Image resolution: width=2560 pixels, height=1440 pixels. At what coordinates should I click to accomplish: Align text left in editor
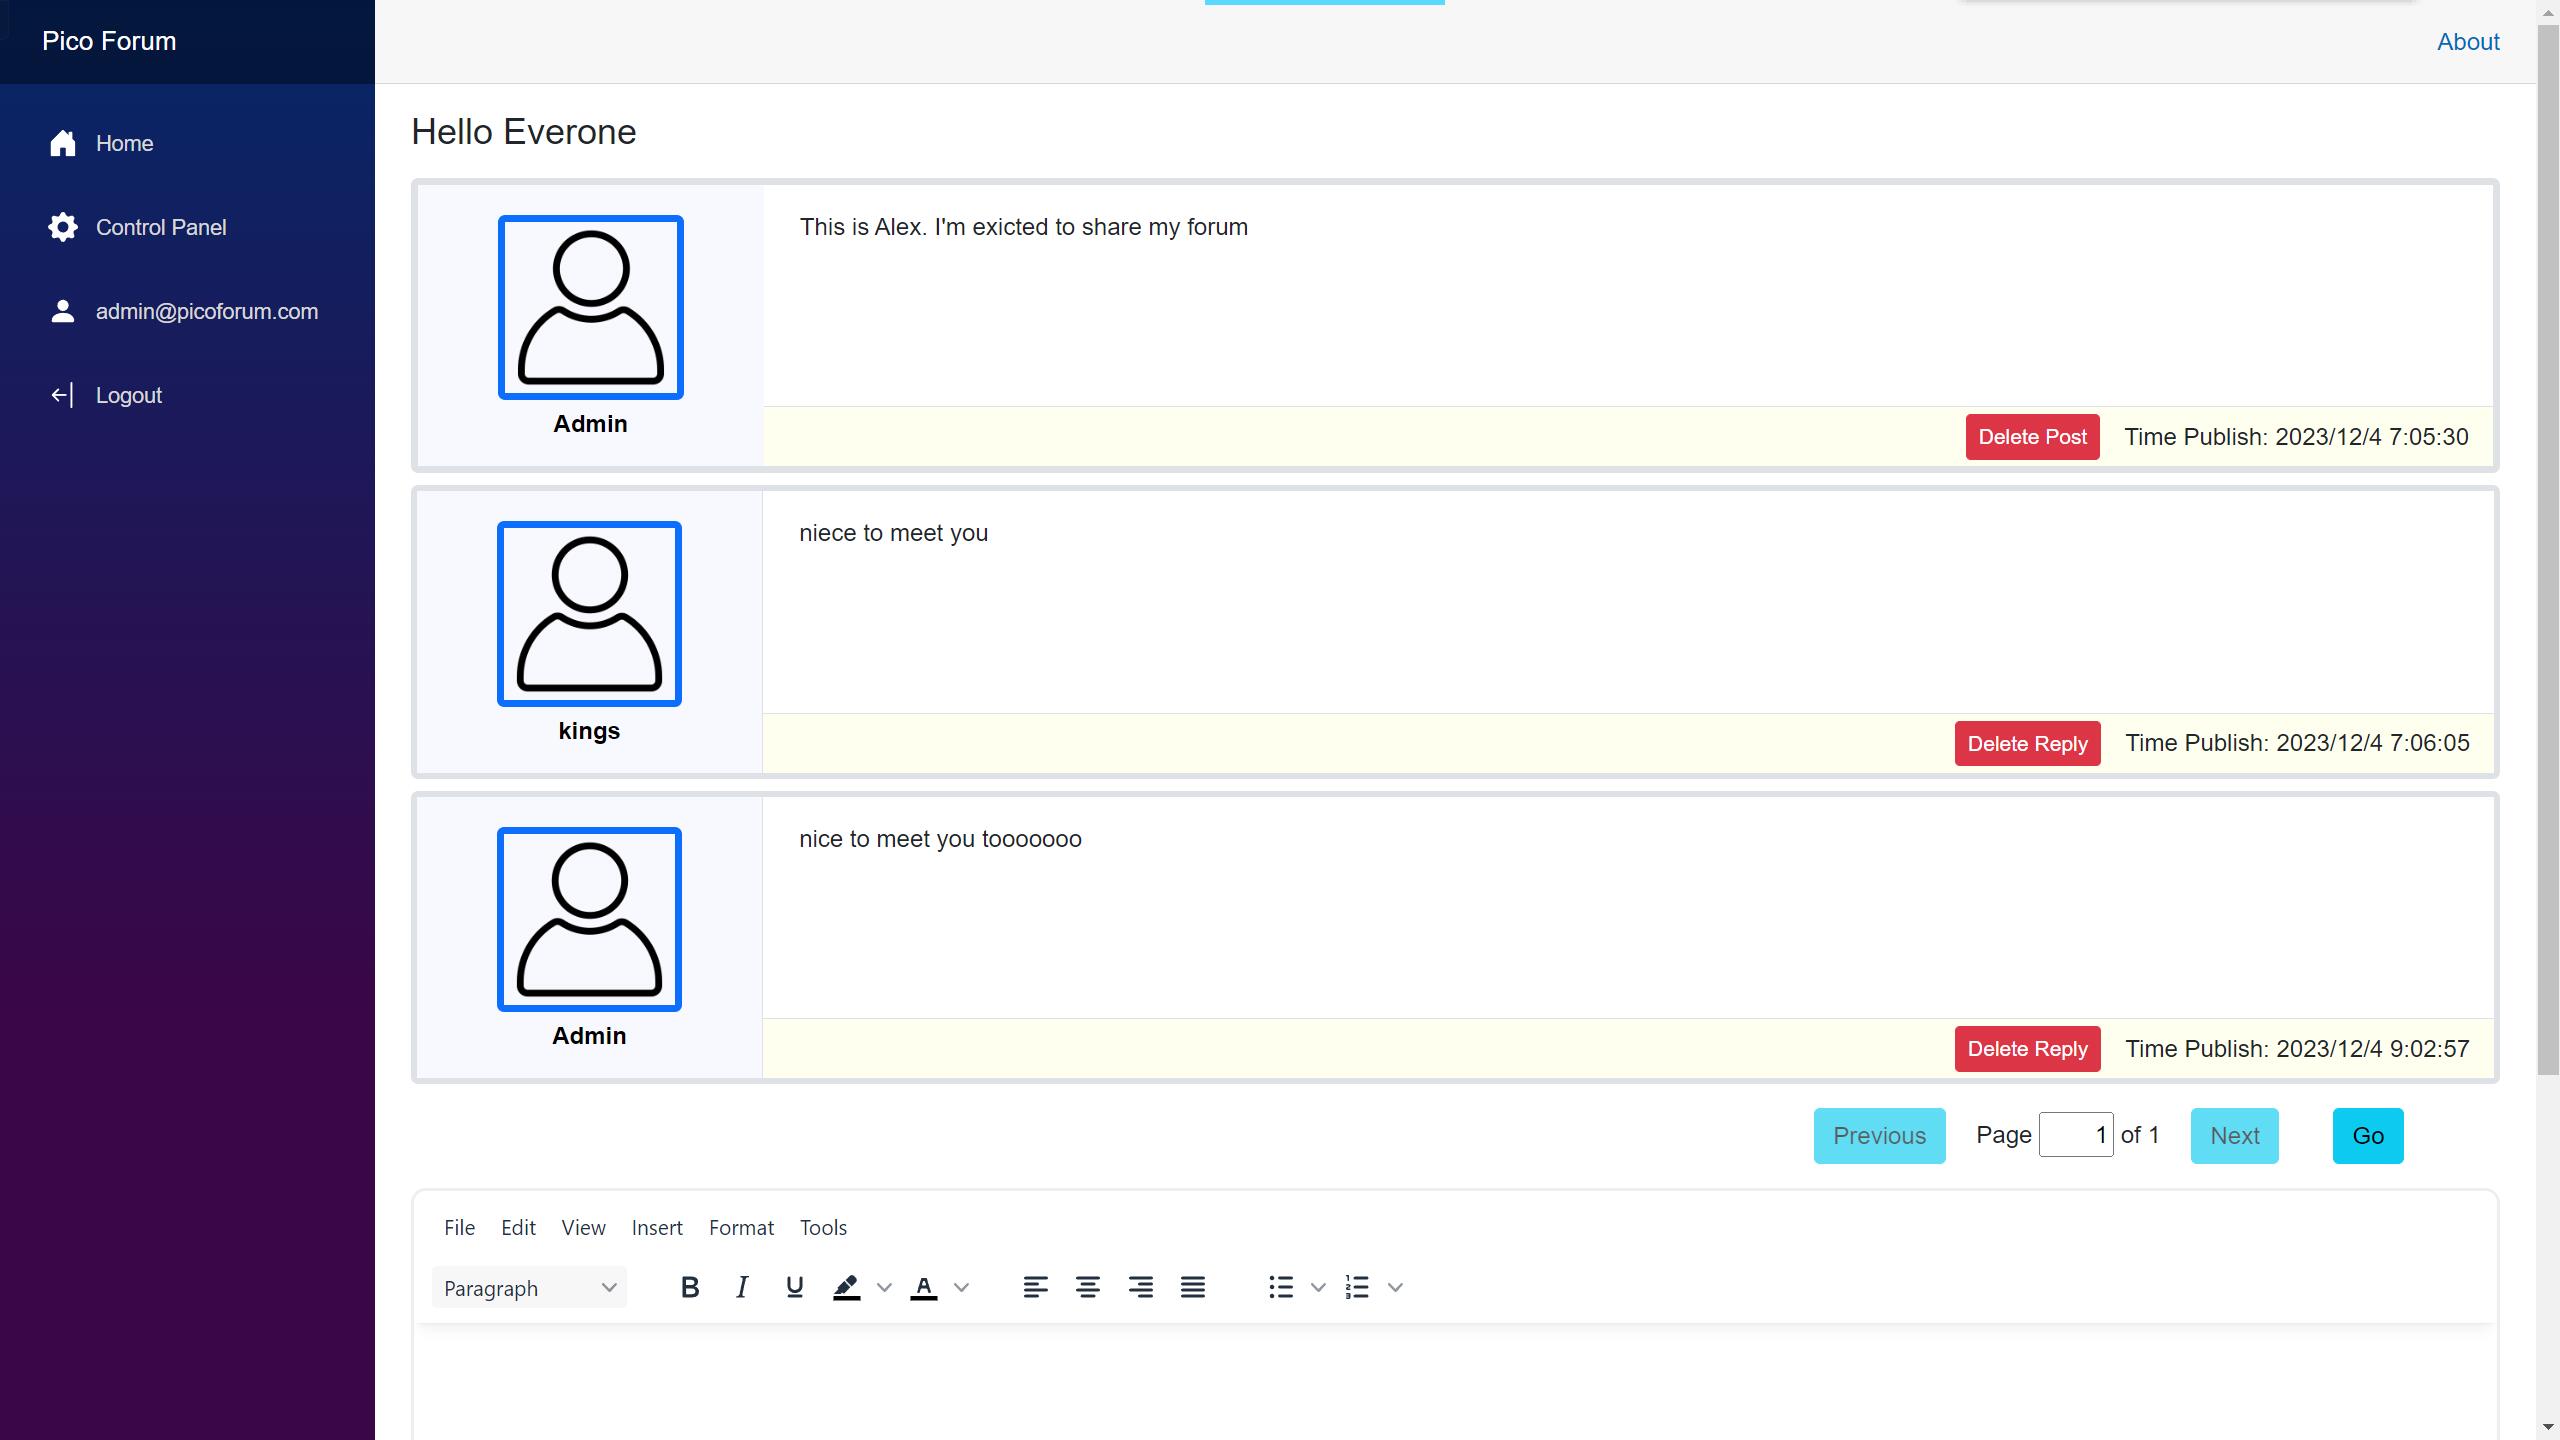coord(1036,1287)
